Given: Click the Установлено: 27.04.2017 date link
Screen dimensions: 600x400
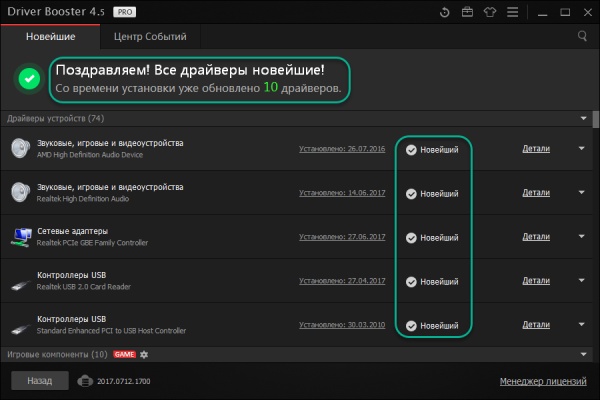Looking at the screenshot, I should [342, 281].
